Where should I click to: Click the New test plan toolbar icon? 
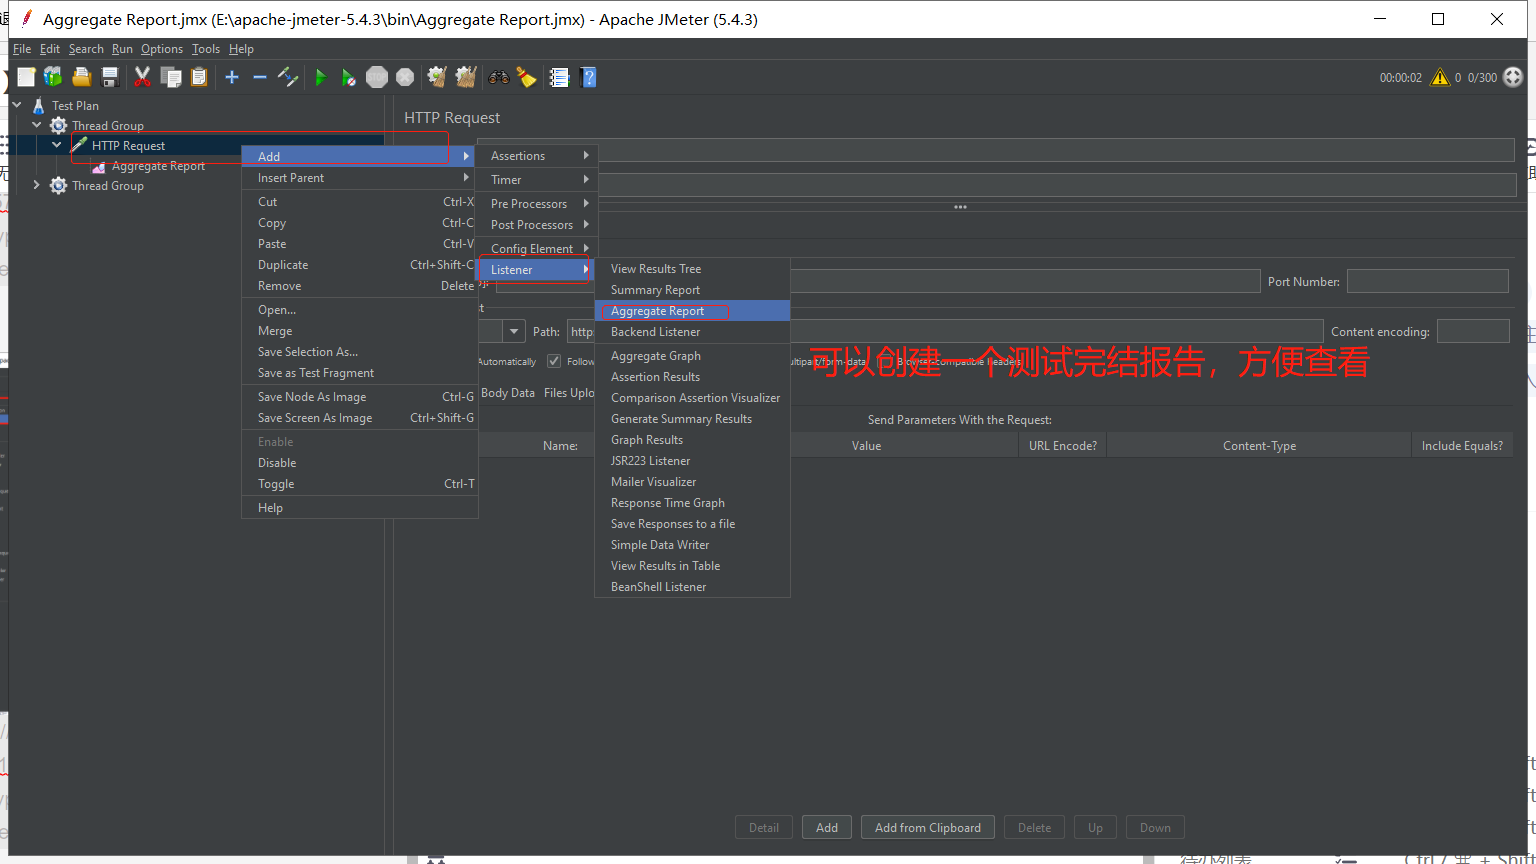tap(26, 77)
